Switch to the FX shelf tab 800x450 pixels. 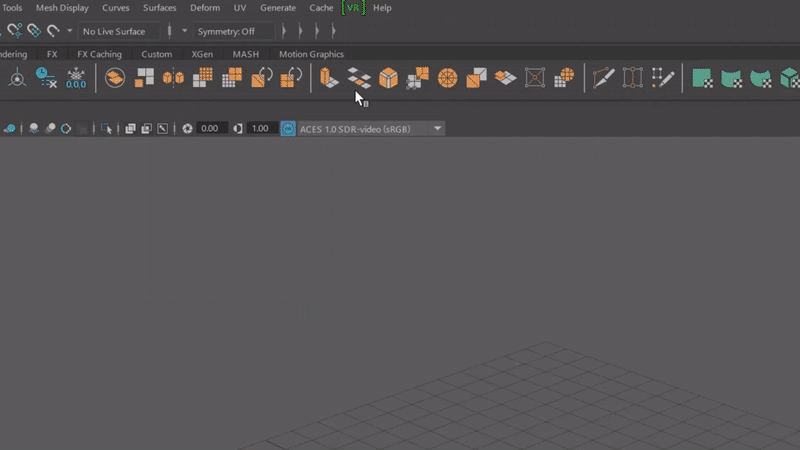click(x=52, y=54)
